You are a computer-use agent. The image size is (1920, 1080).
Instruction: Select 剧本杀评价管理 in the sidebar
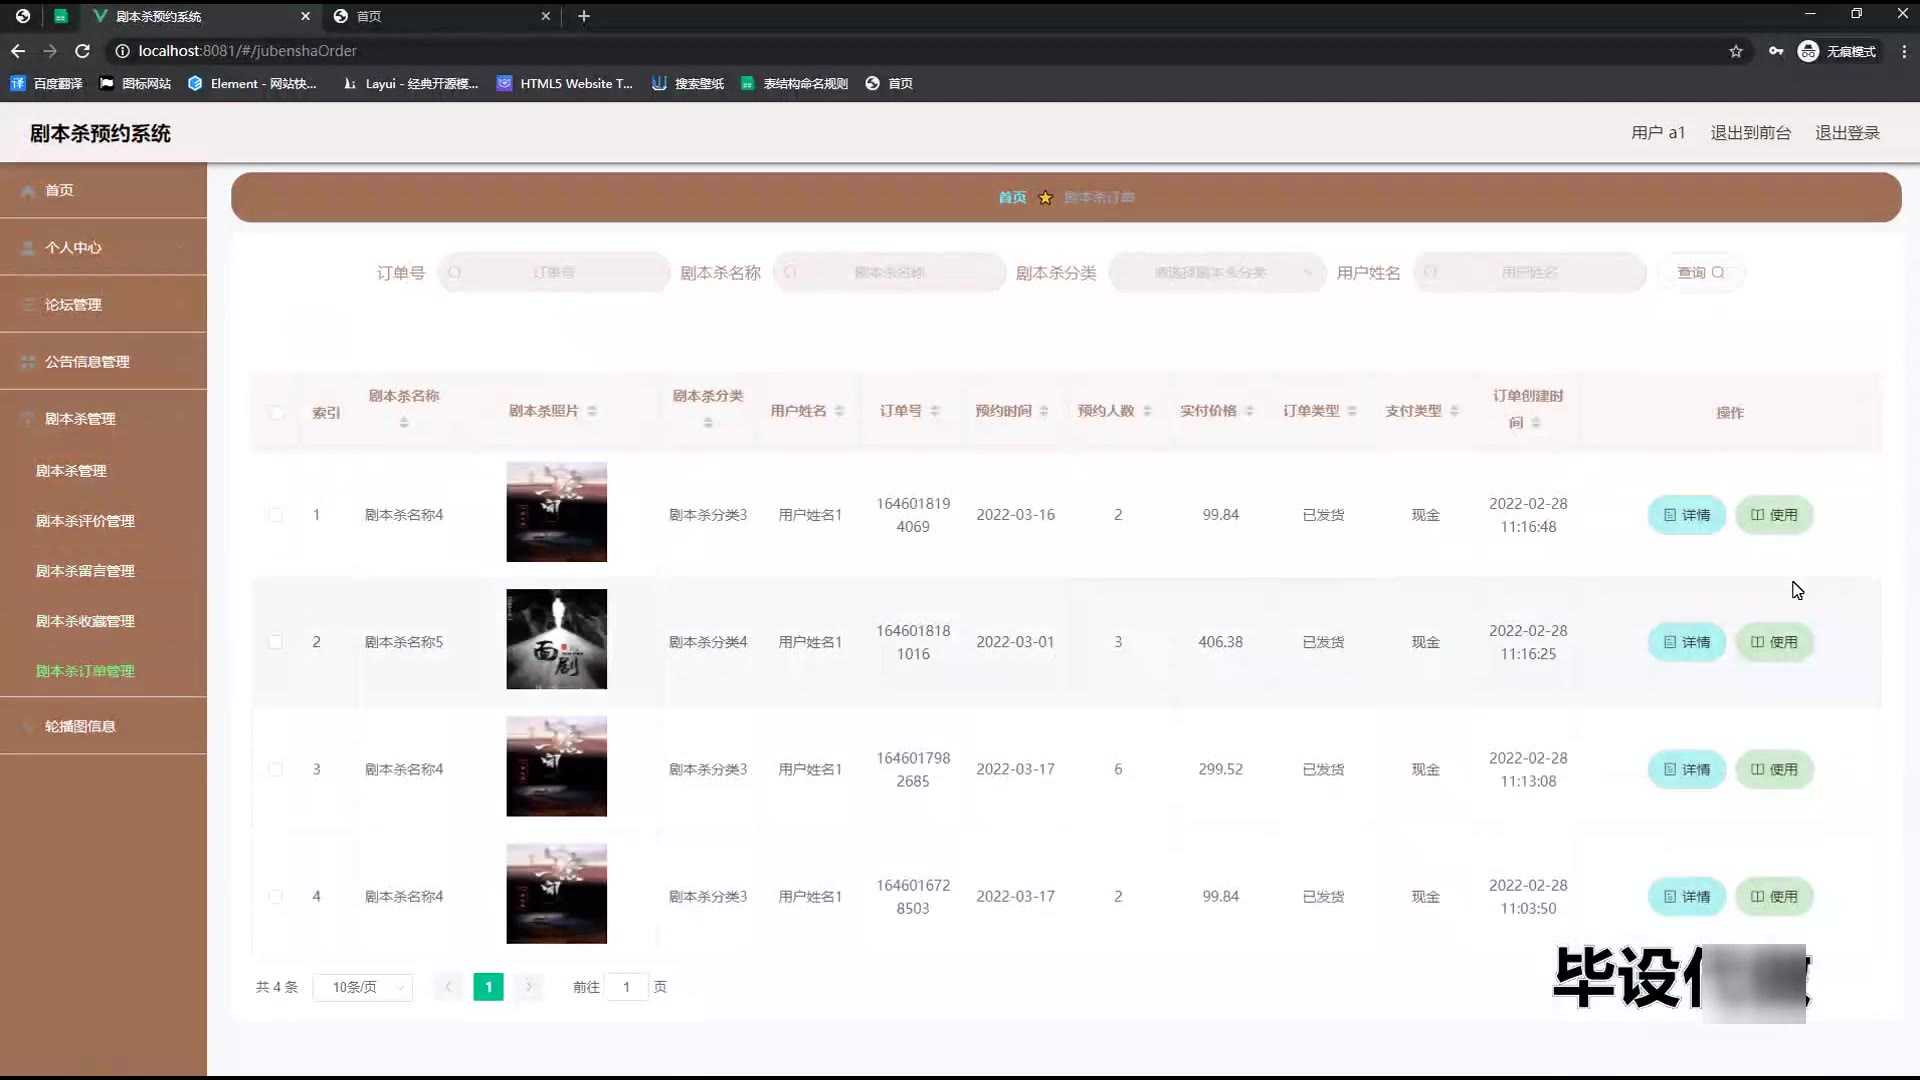pos(85,521)
